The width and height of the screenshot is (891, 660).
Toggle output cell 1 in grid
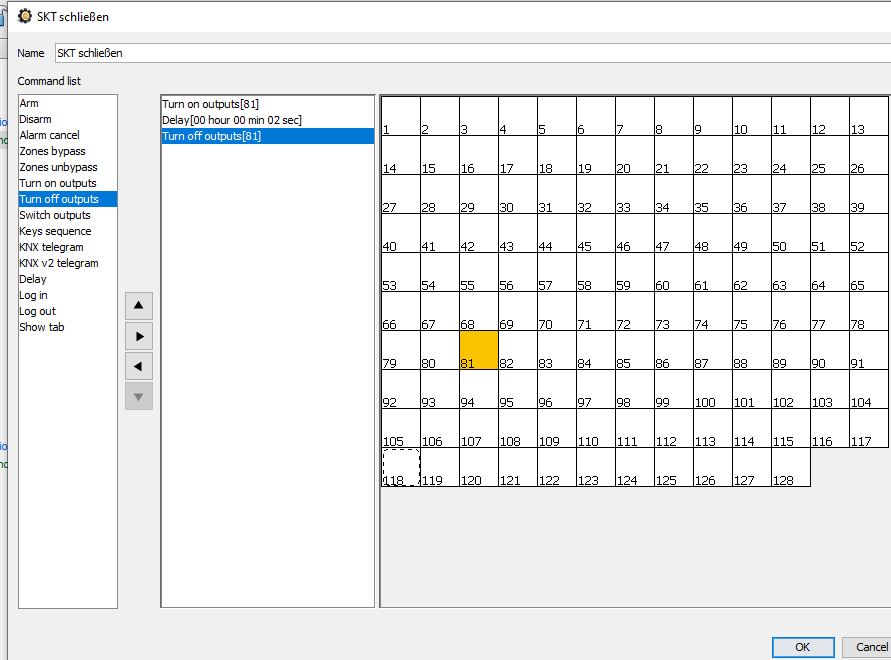(x=401, y=116)
